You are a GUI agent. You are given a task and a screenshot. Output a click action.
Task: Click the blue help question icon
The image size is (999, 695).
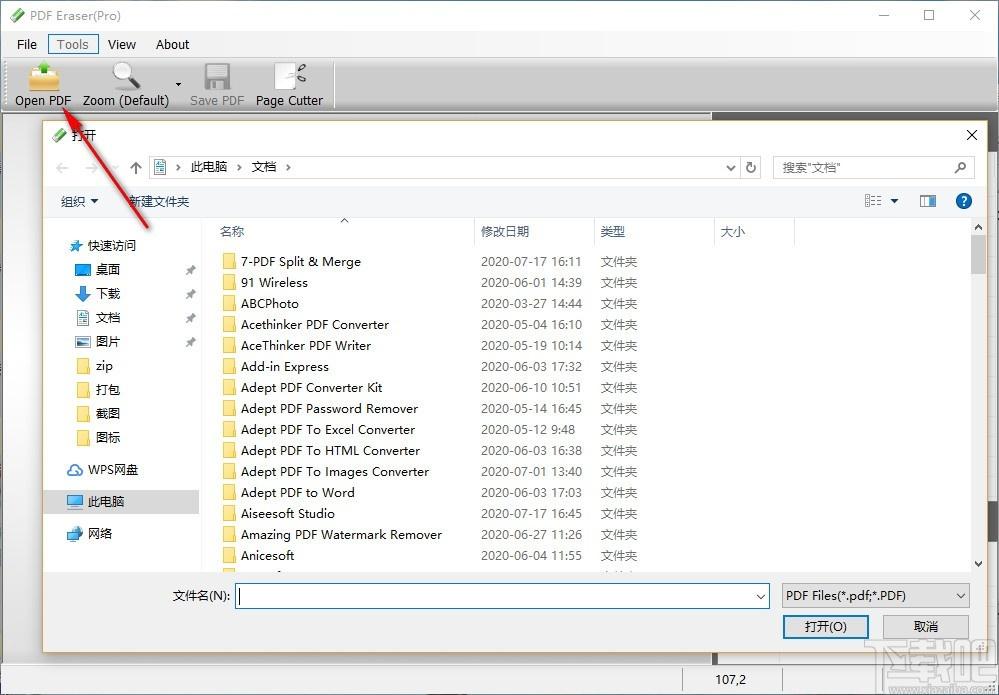(964, 201)
